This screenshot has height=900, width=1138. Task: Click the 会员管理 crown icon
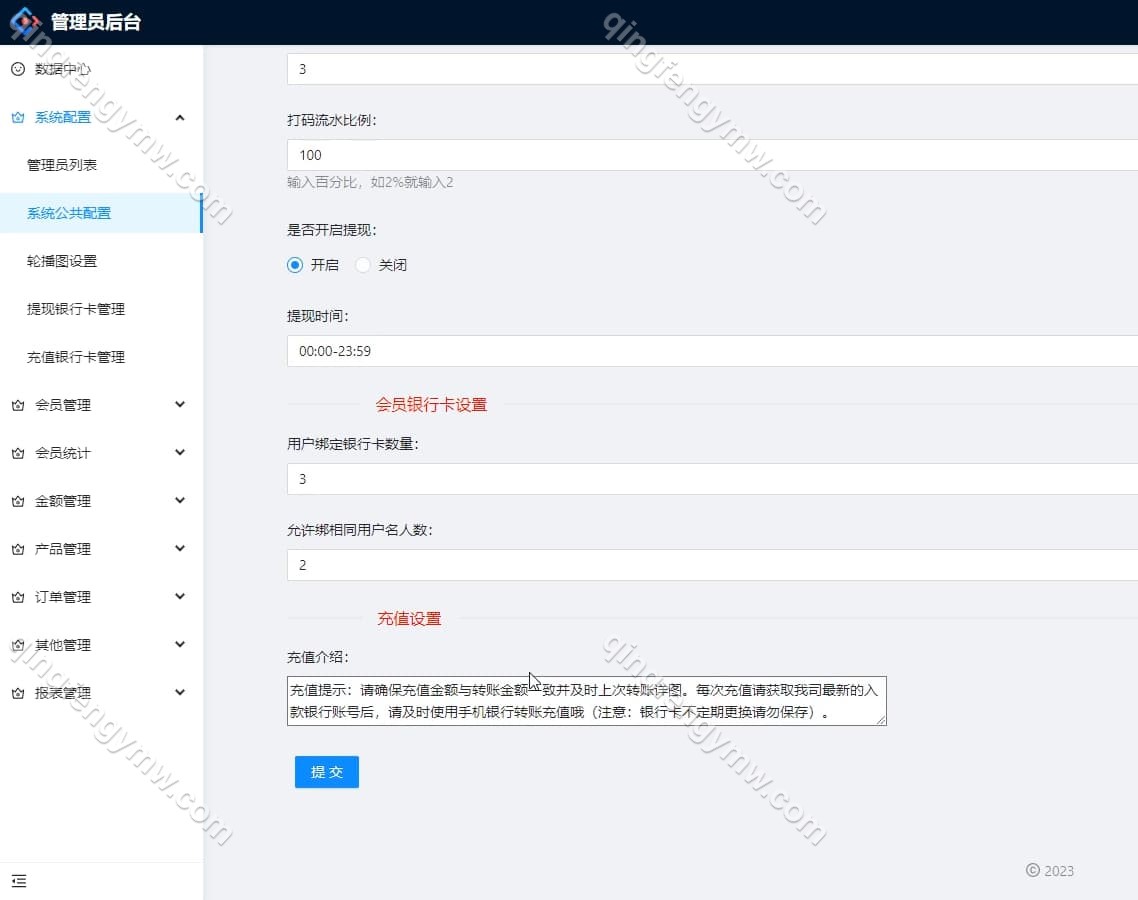[x=17, y=405]
